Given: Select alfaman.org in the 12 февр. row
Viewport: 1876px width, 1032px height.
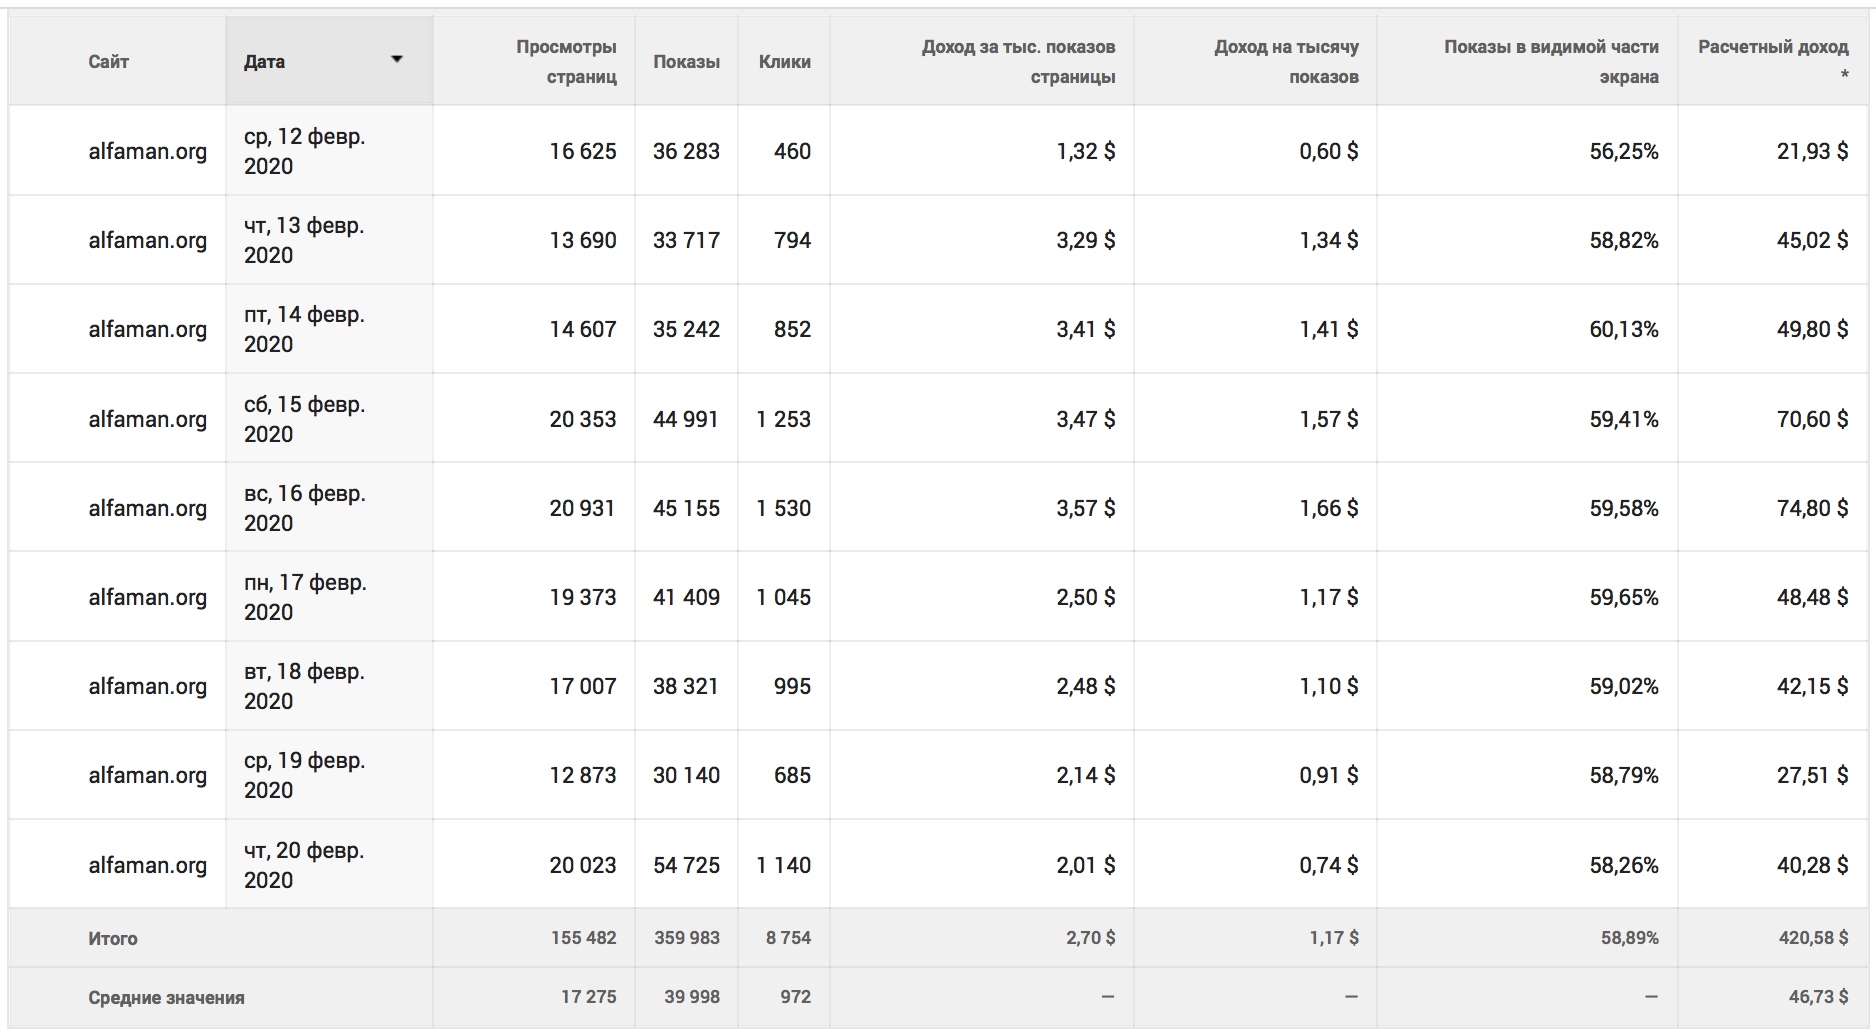Looking at the screenshot, I should coord(148,151).
